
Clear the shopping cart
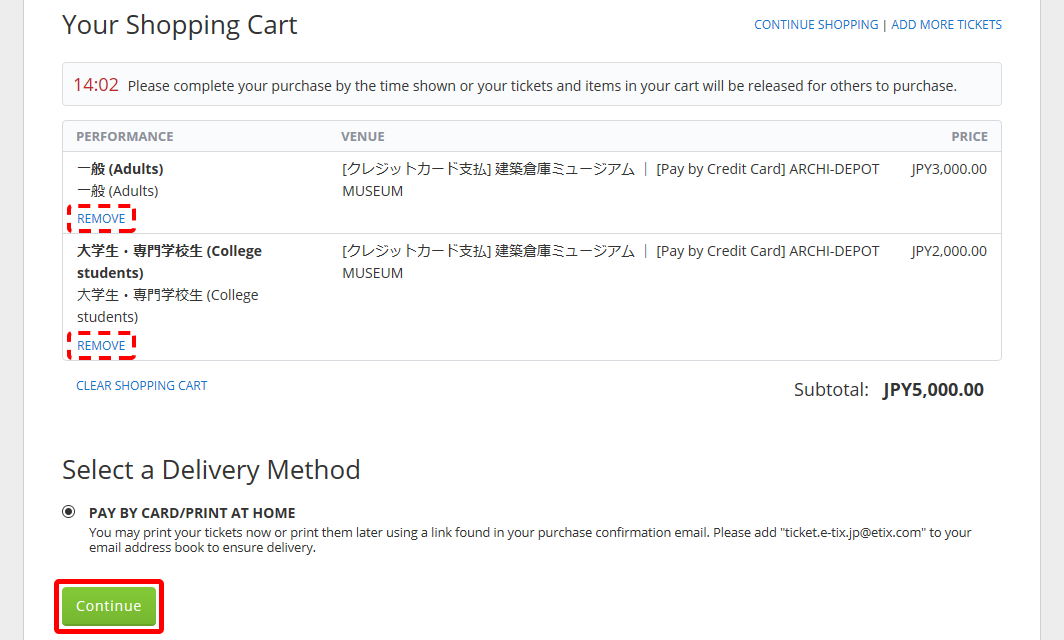pyautogui.click(x=142, y=386)
